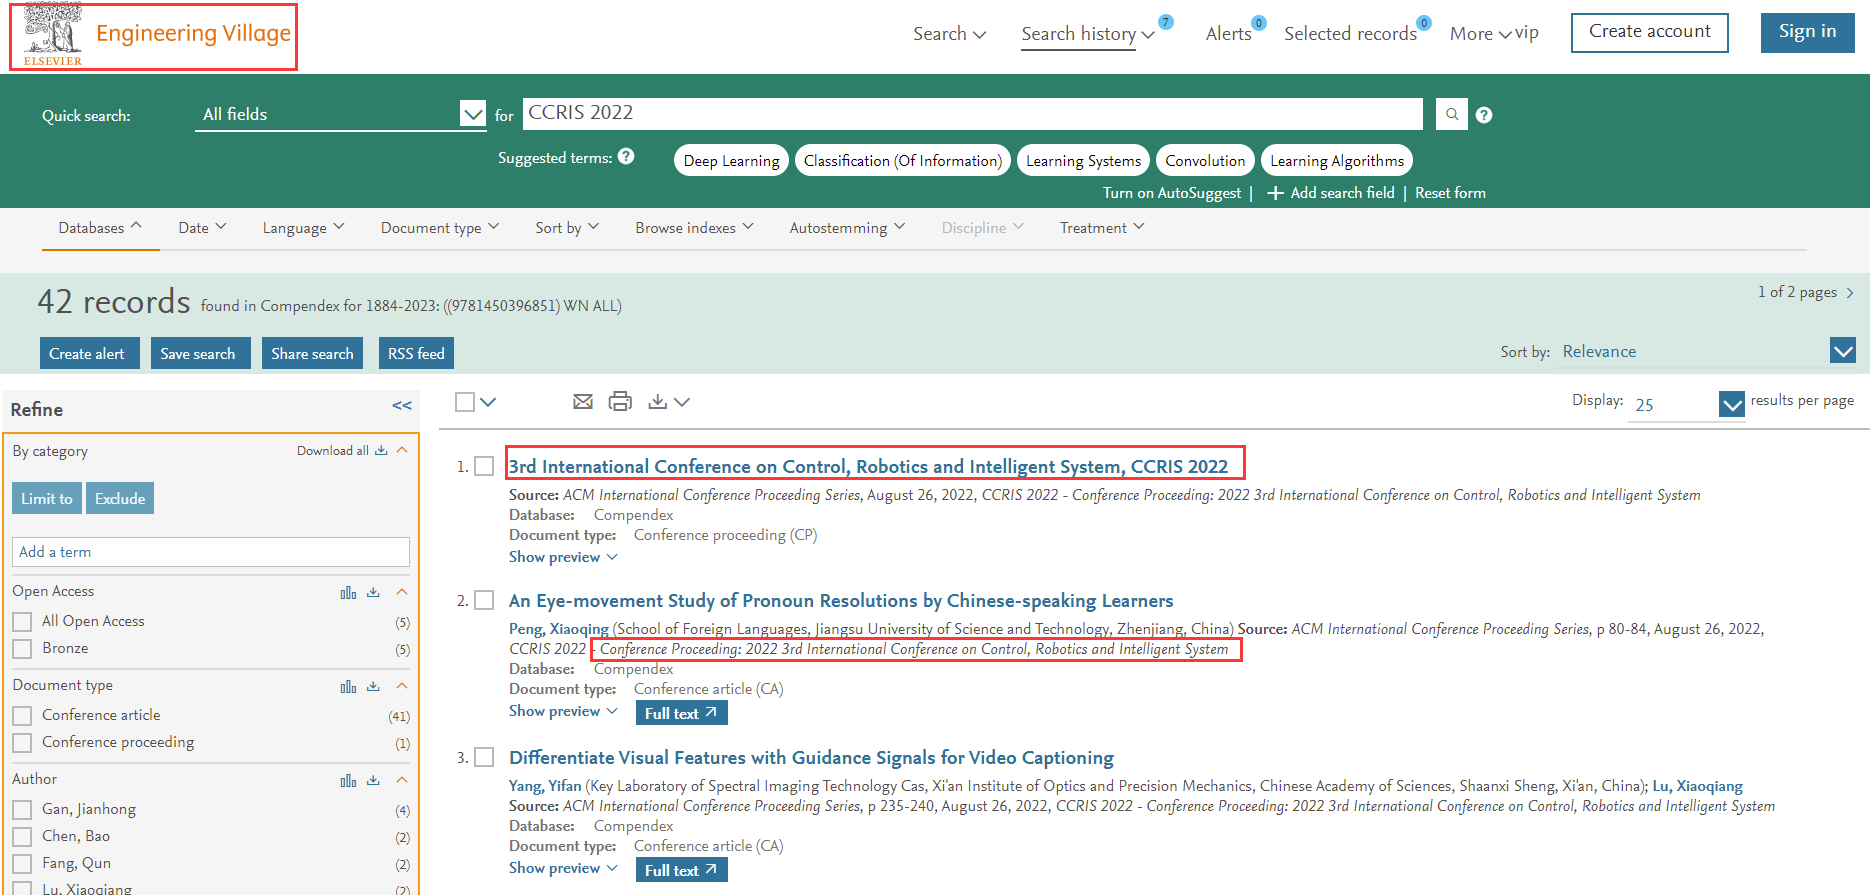
Task: Click the Create account button
Action: tap(1649, 32)
